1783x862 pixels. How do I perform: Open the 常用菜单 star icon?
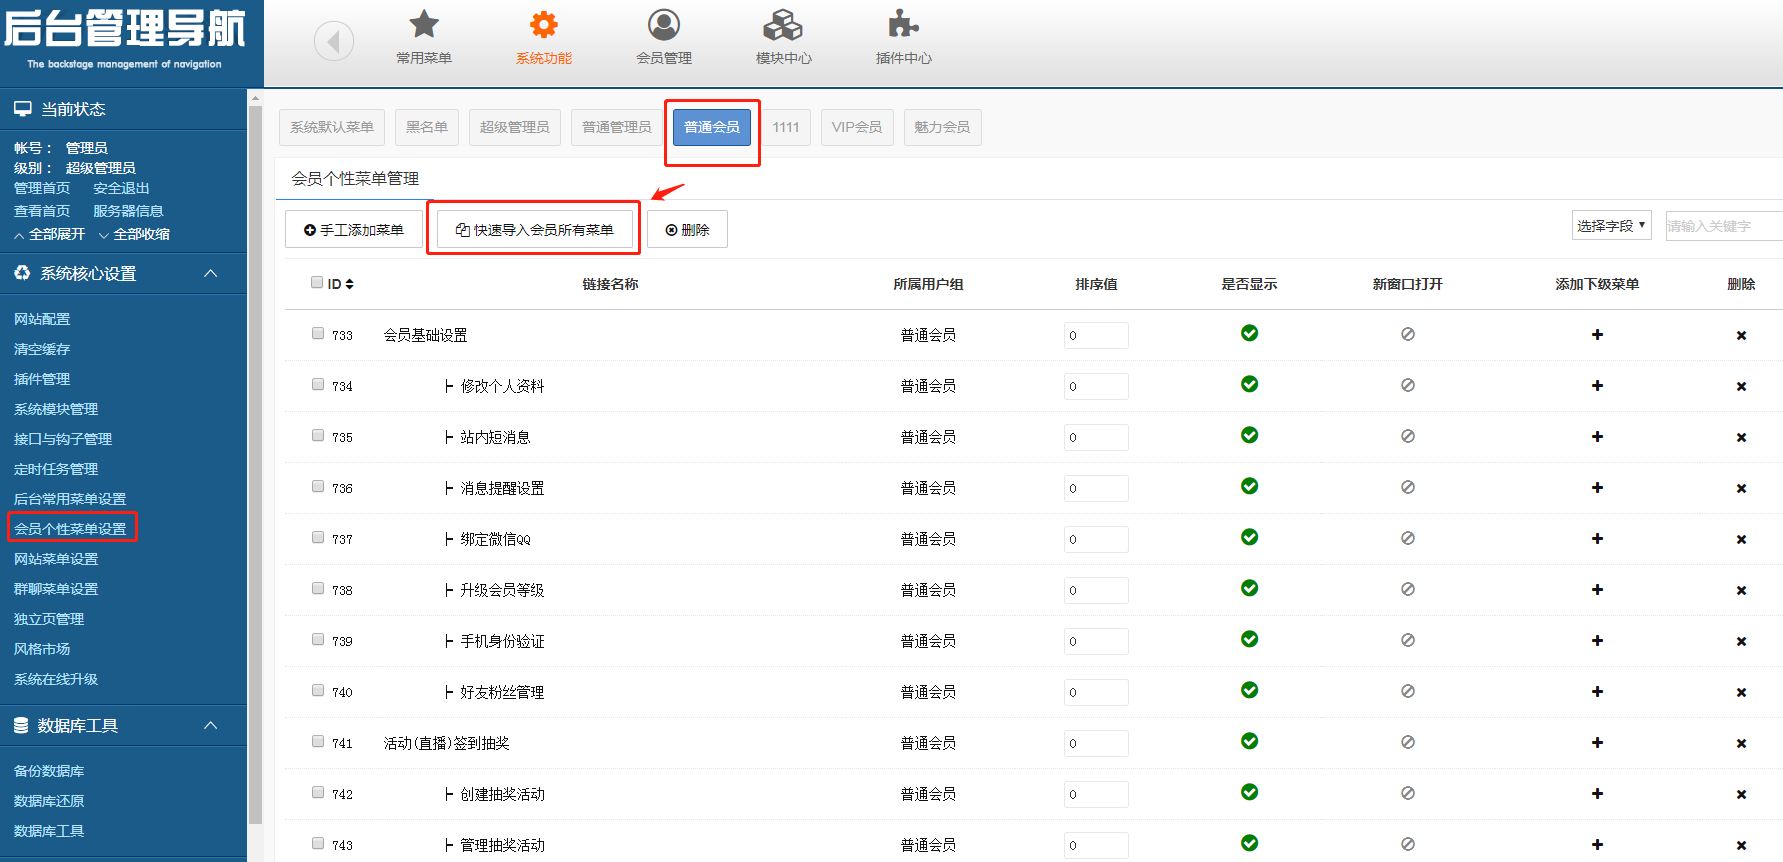click(424, 25)
